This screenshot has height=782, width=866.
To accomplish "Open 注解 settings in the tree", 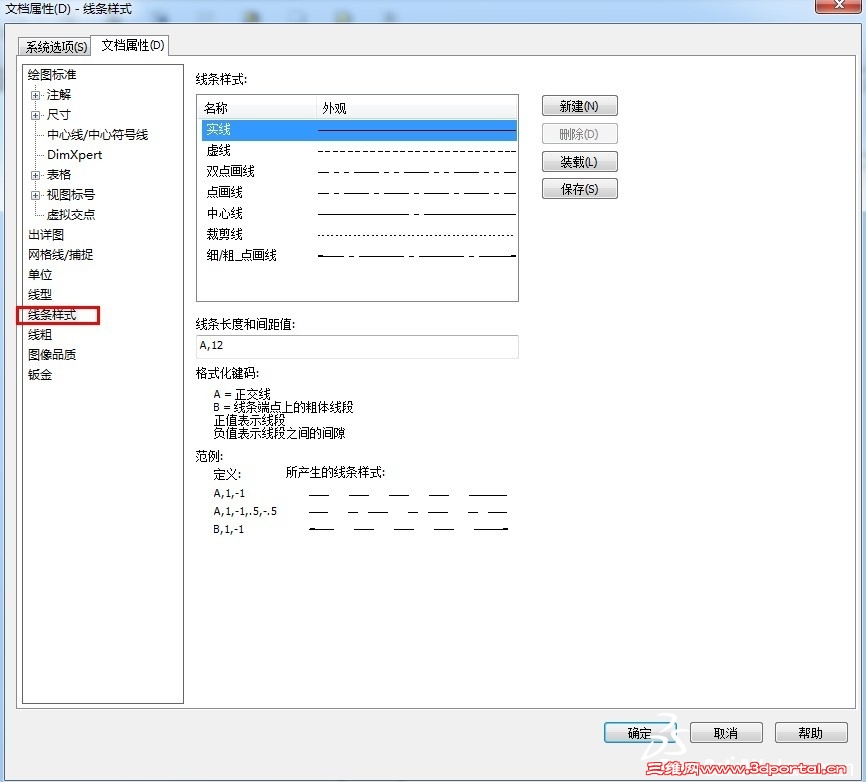I will (x=59, y=94).
